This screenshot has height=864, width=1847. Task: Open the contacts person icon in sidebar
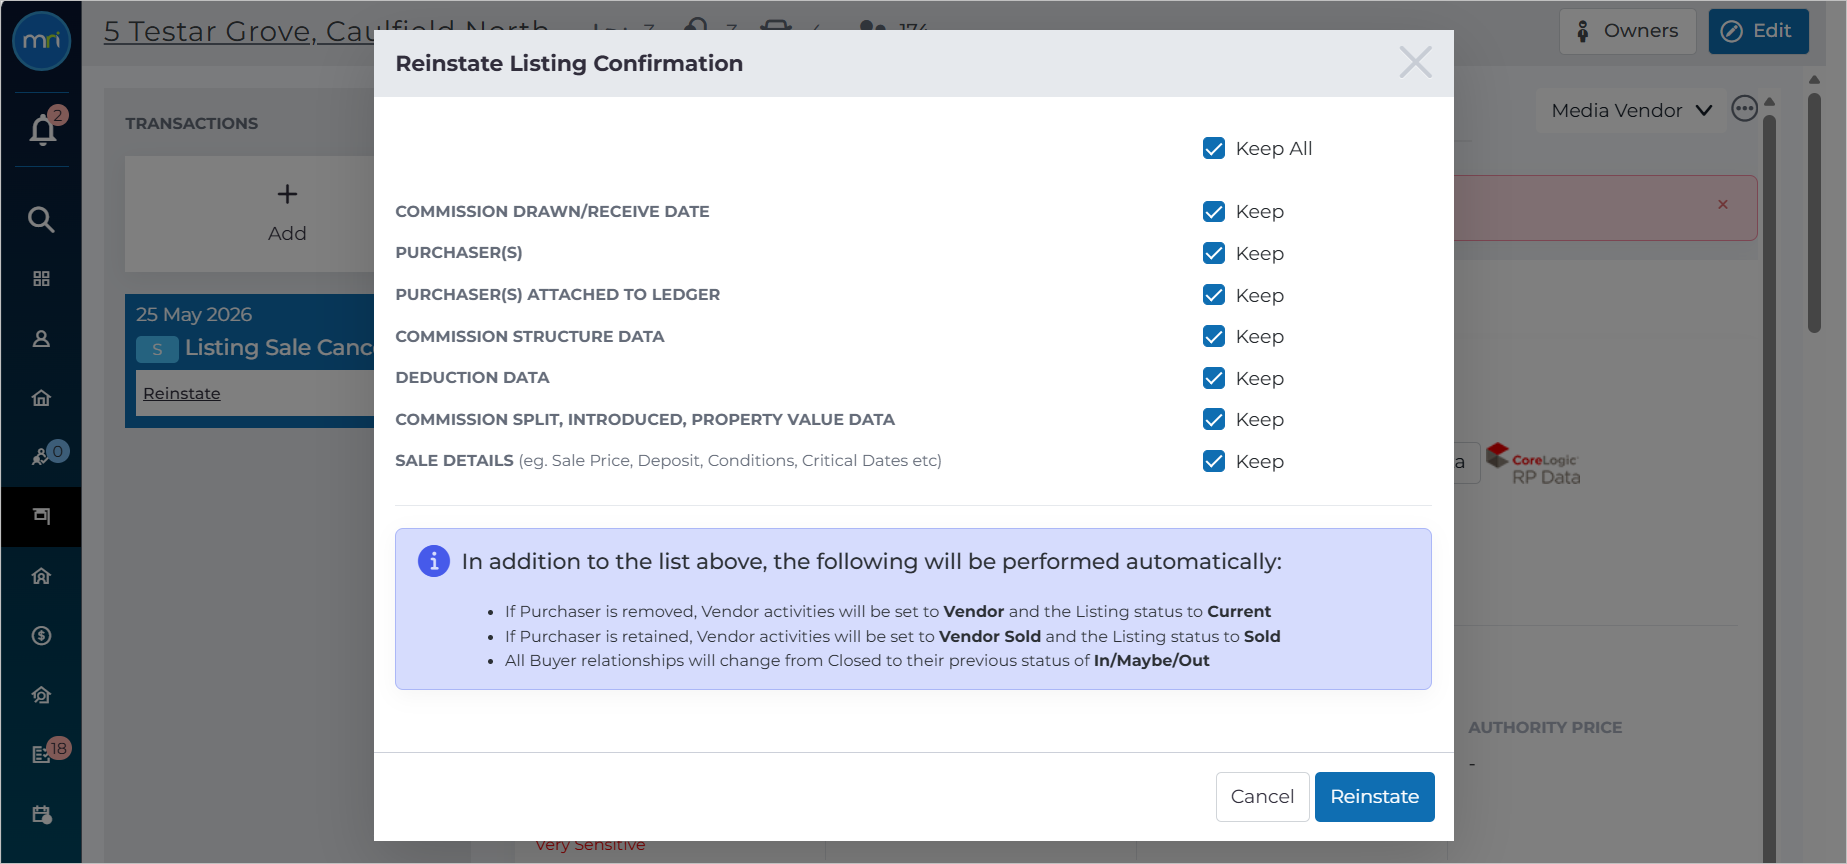41,339
